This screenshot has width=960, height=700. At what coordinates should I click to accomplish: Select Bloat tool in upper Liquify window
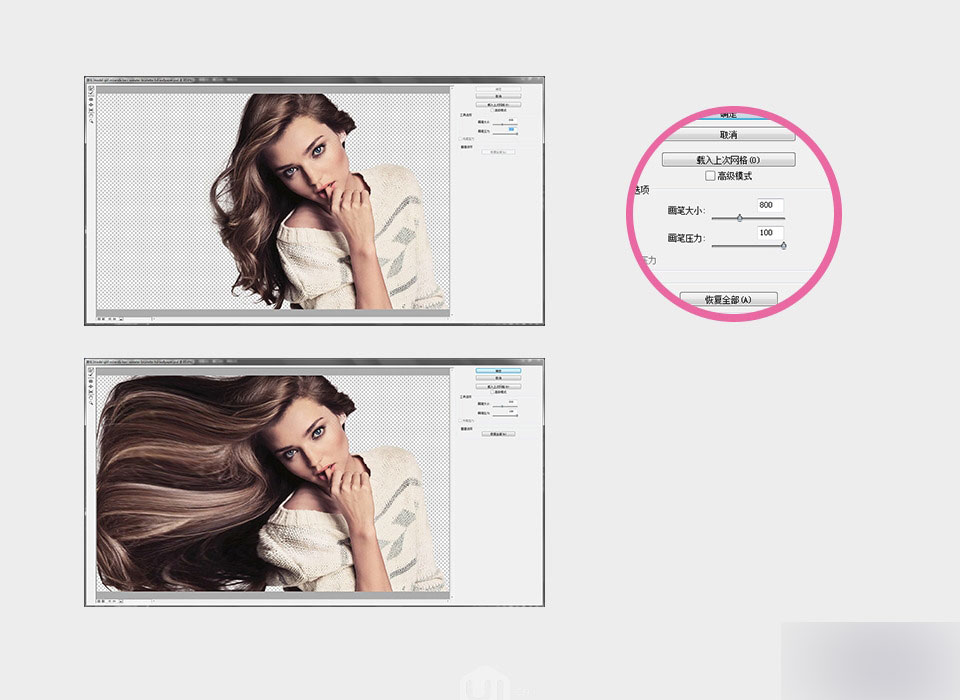click(x=91, y=105)
